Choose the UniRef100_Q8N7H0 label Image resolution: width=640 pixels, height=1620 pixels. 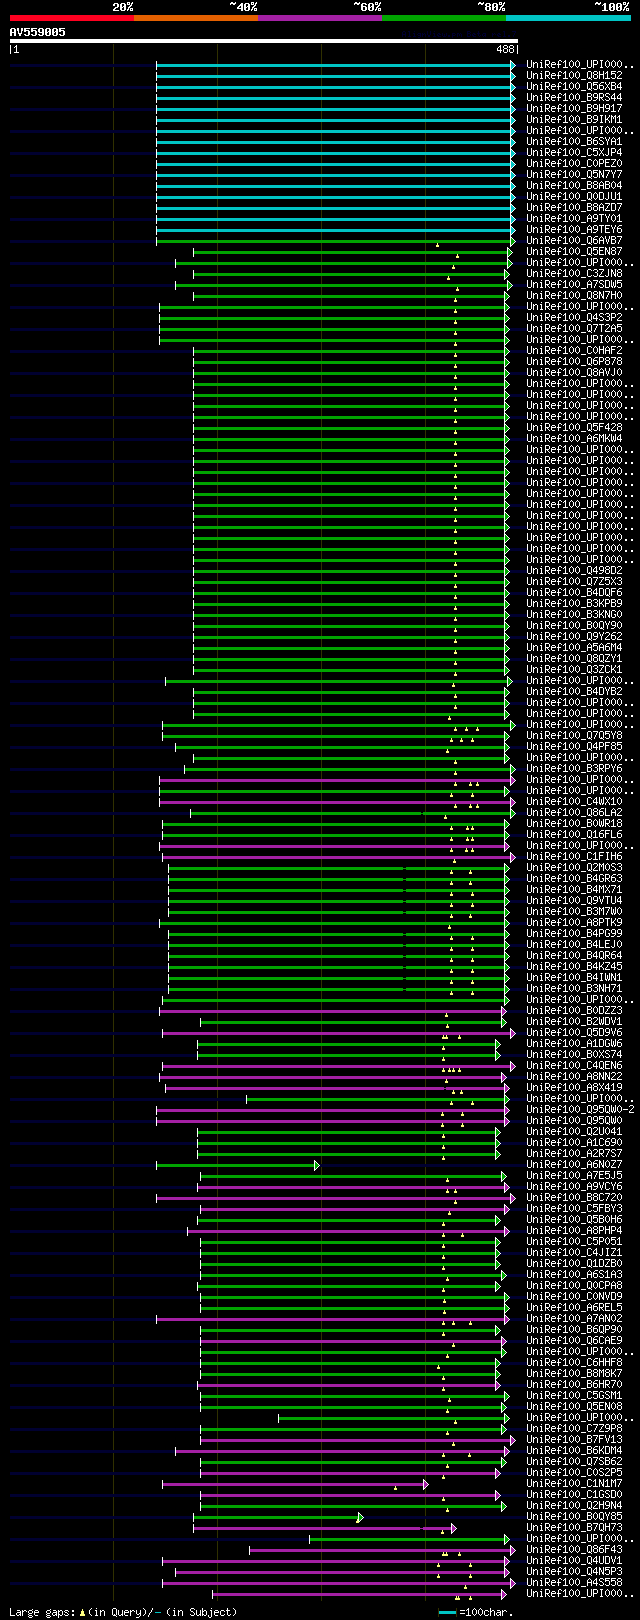click(574, 295)
